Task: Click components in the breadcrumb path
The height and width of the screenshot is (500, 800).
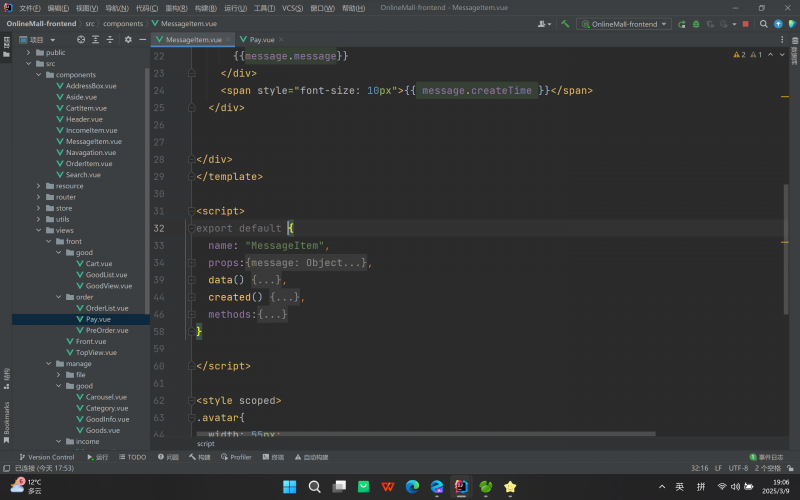Action: pyautogui.click(x=123, y=23)
